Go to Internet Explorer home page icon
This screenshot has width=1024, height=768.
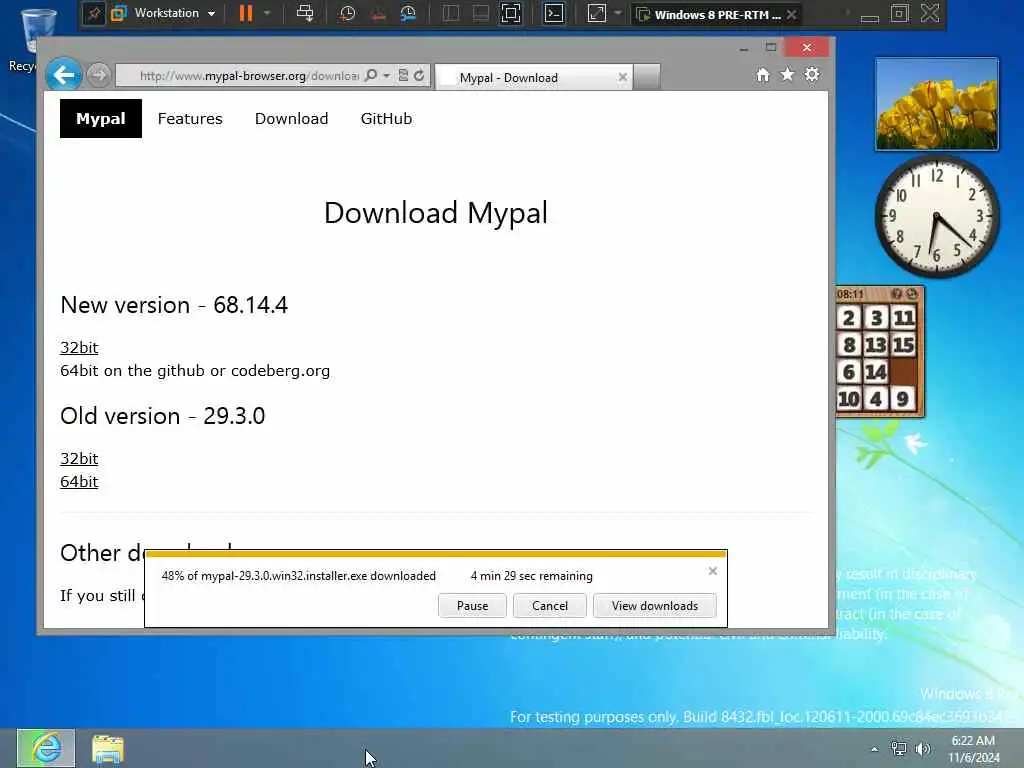[763, 75]
